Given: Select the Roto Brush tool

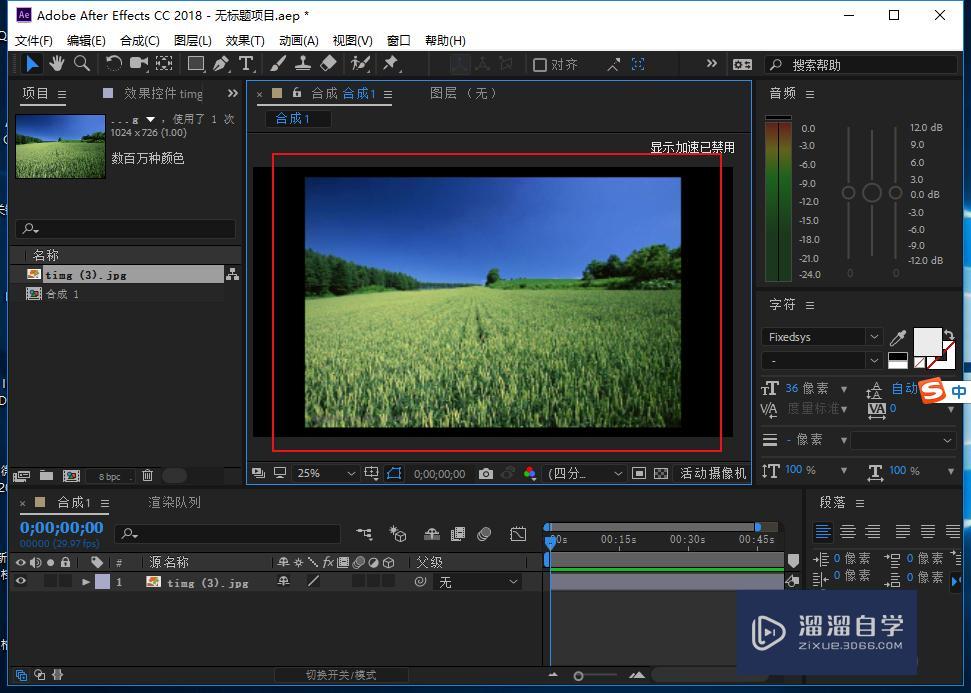Looking at the screenshot, I should click(360, 64).
